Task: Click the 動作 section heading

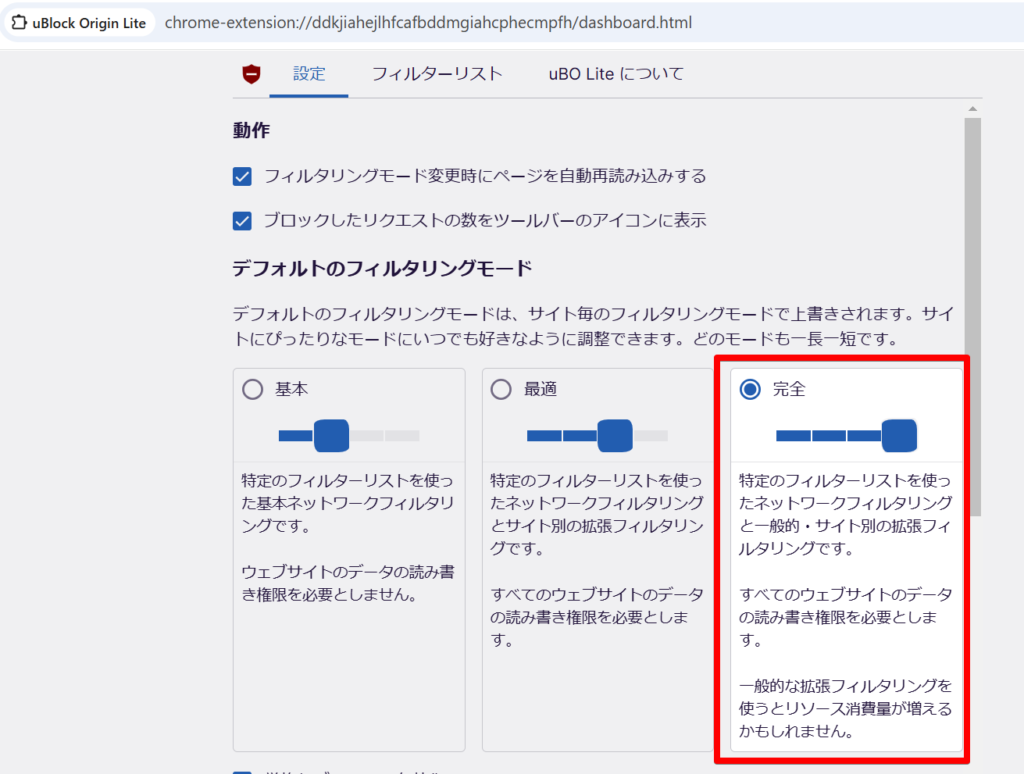Action: click(251, 131)
